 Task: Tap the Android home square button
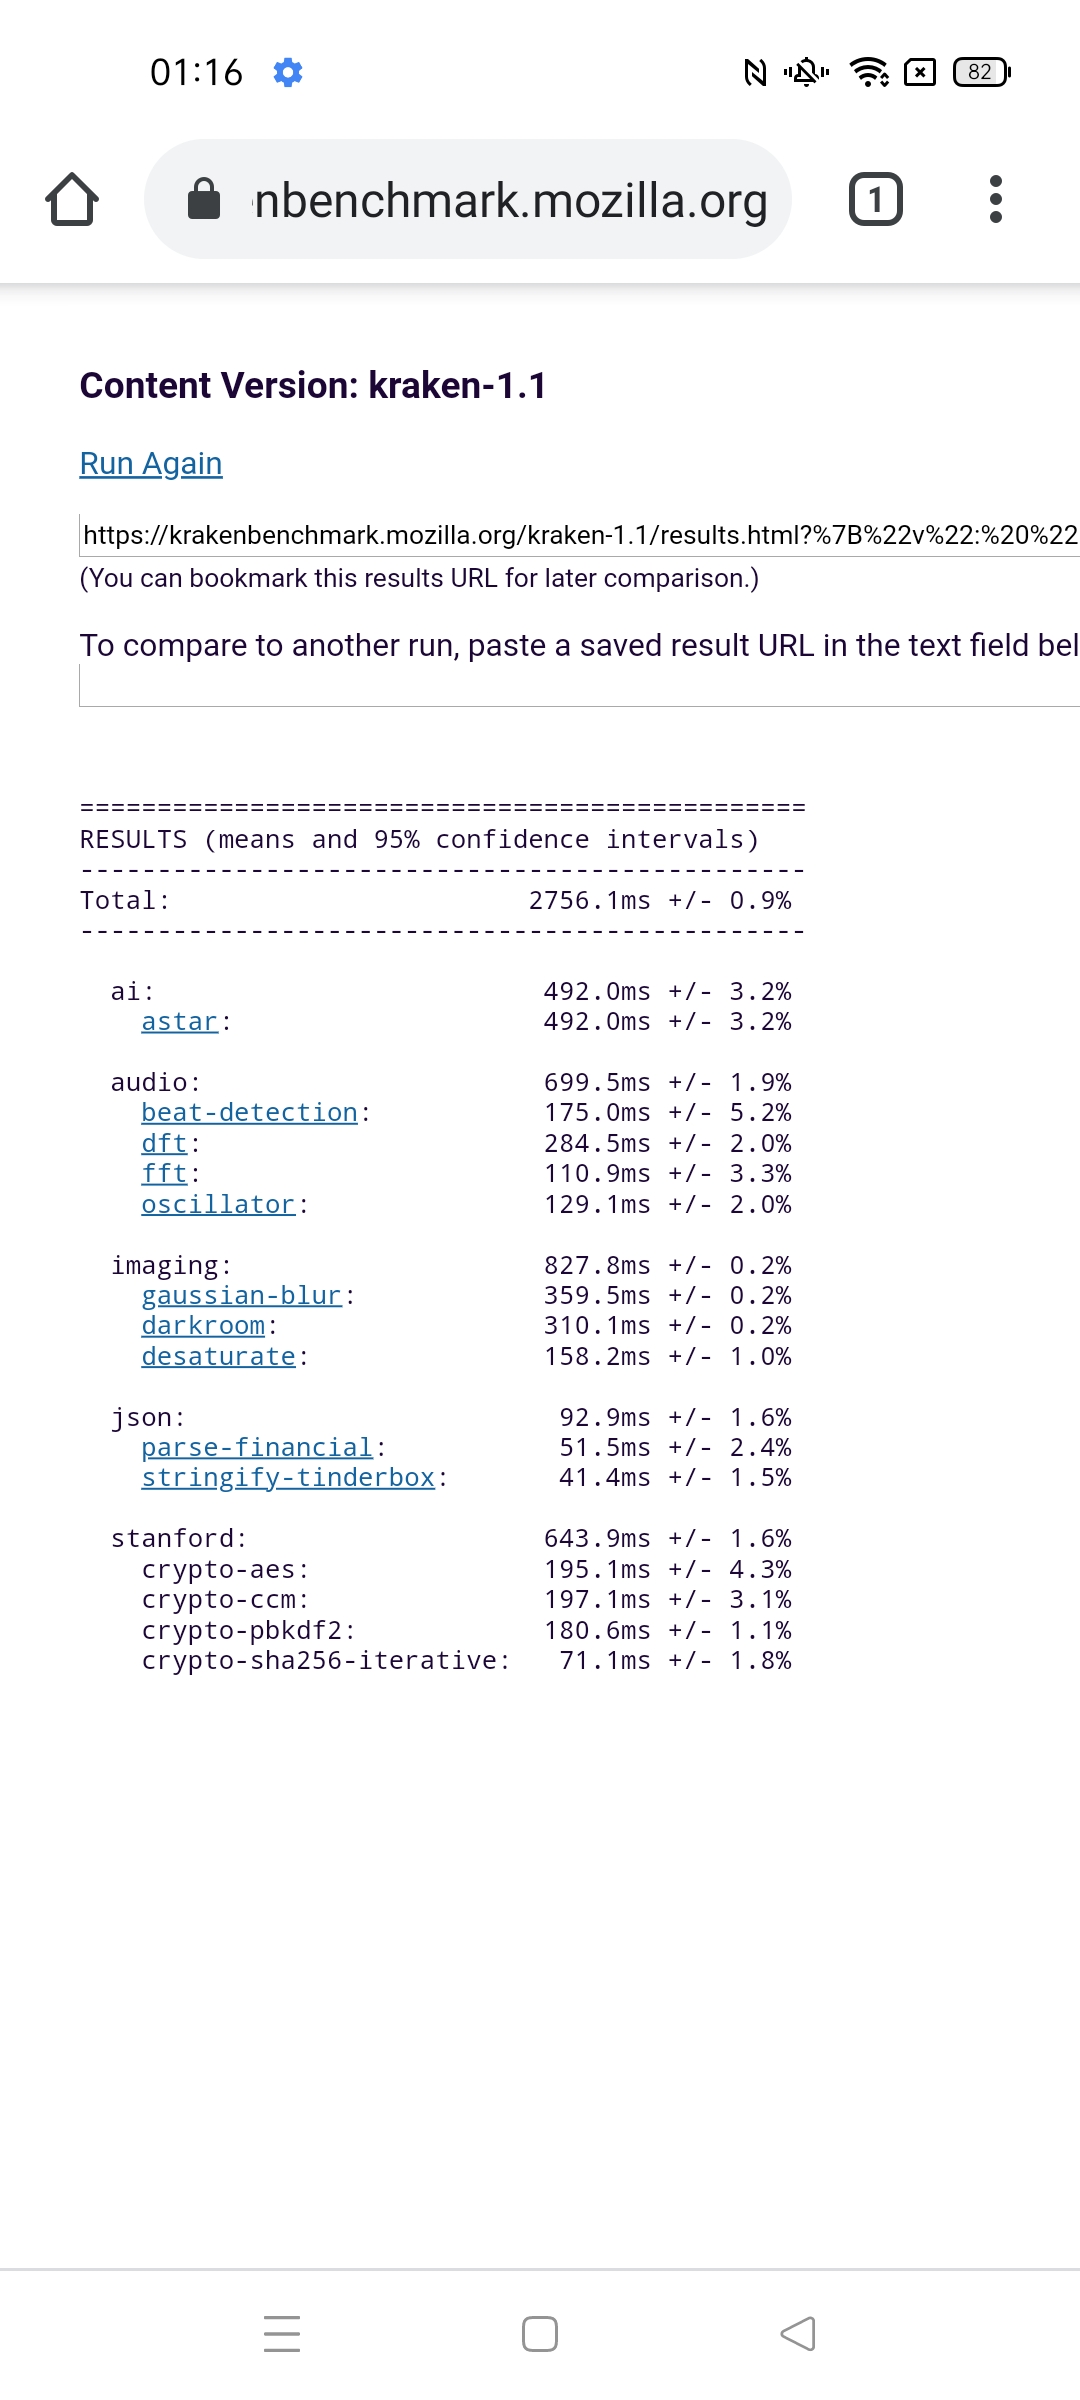[540, 2334]
